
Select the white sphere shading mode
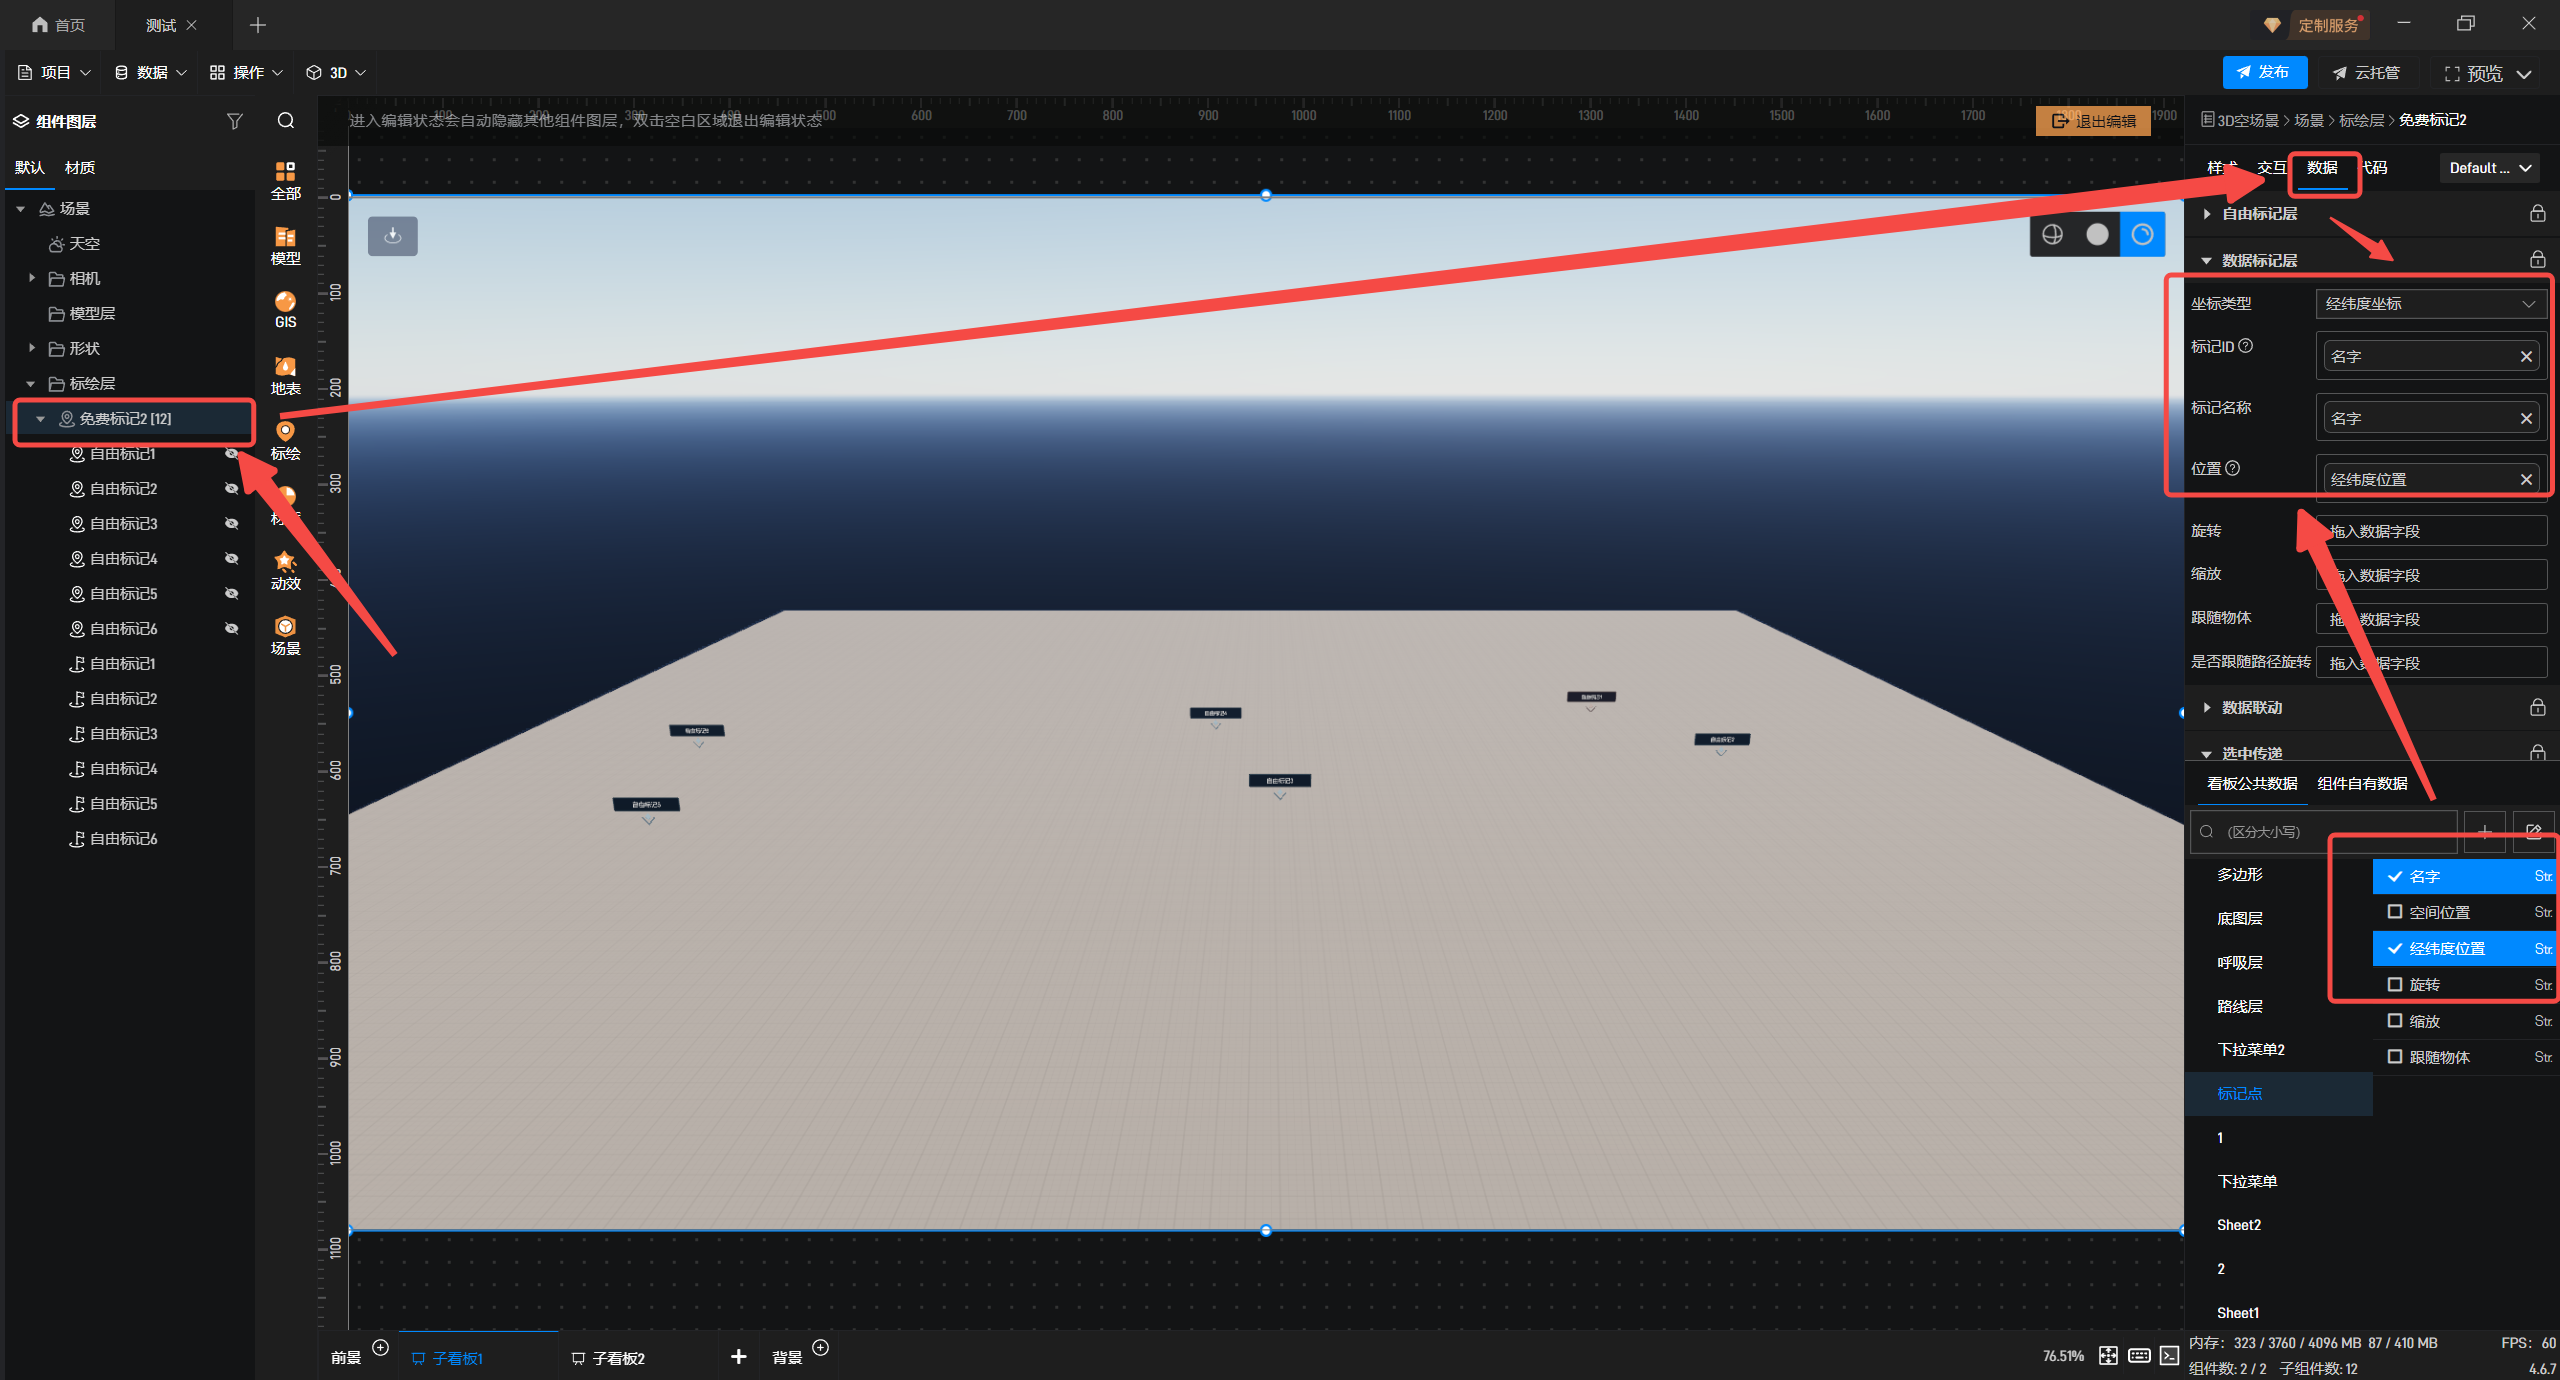[x=2097, y=234]
